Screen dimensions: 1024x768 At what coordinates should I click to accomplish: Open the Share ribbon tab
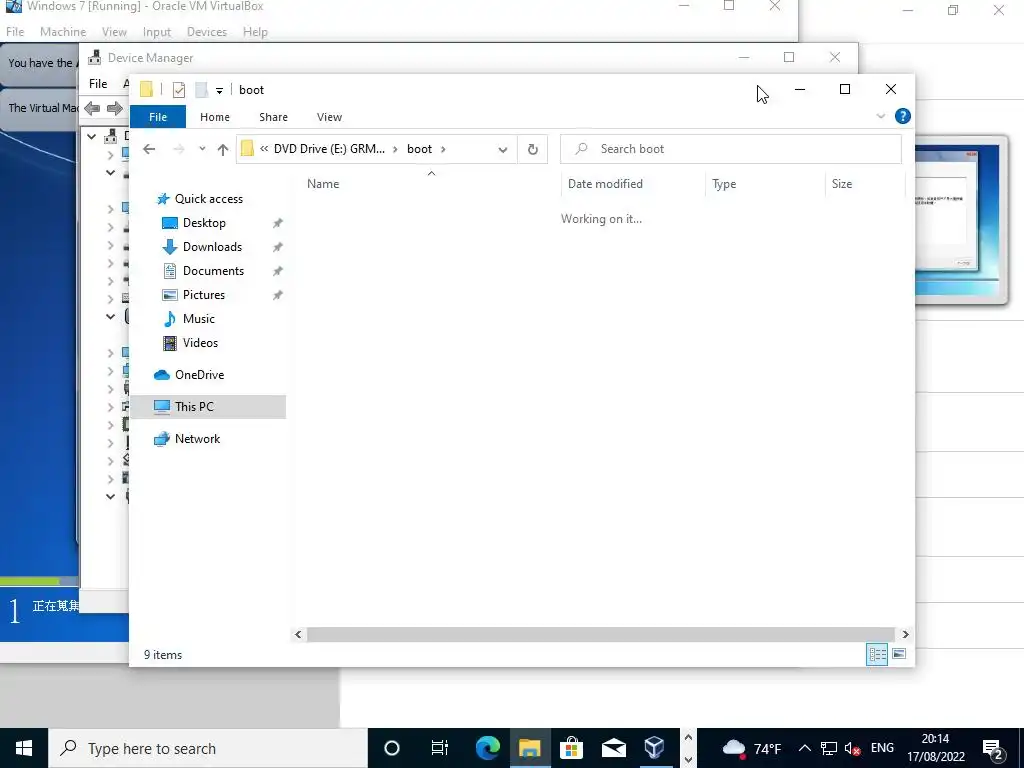click(x=273, y=117)
